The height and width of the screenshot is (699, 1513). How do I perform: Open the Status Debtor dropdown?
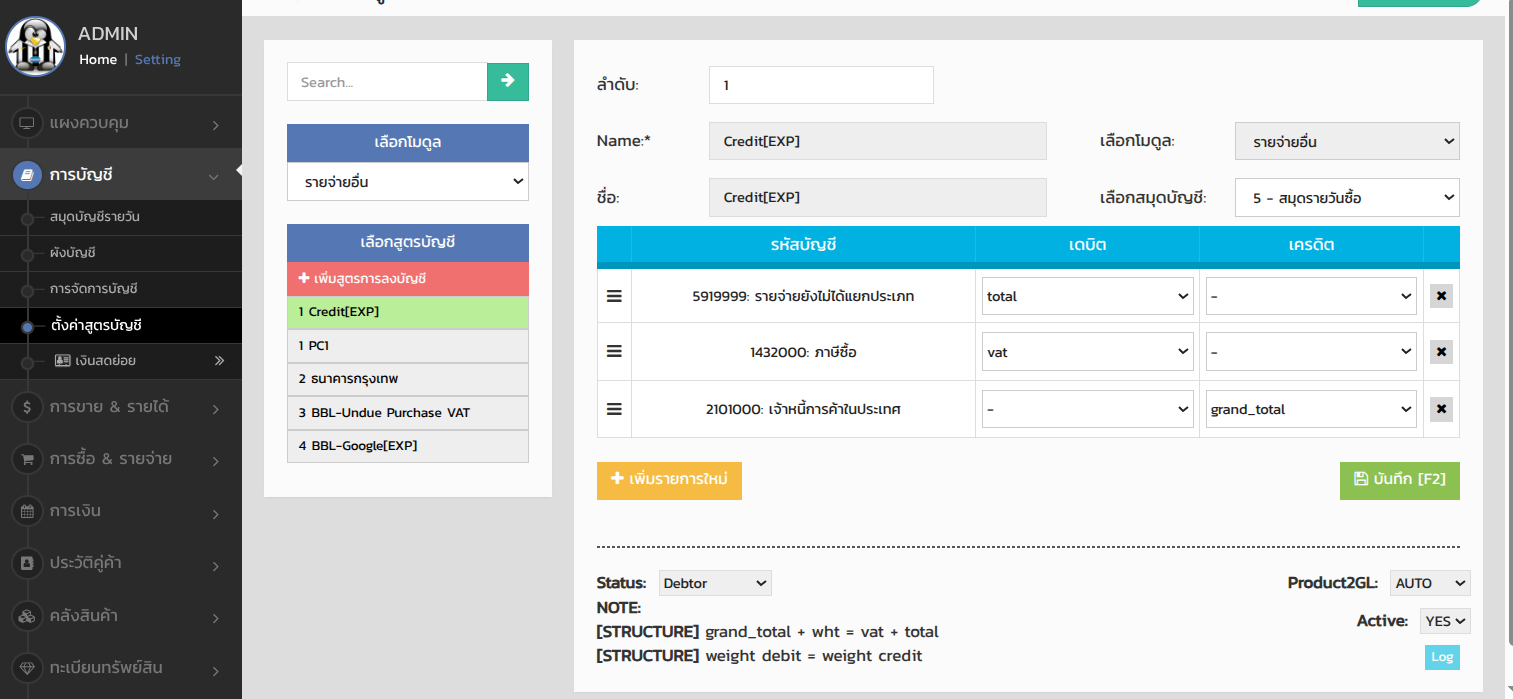(714, 583)
